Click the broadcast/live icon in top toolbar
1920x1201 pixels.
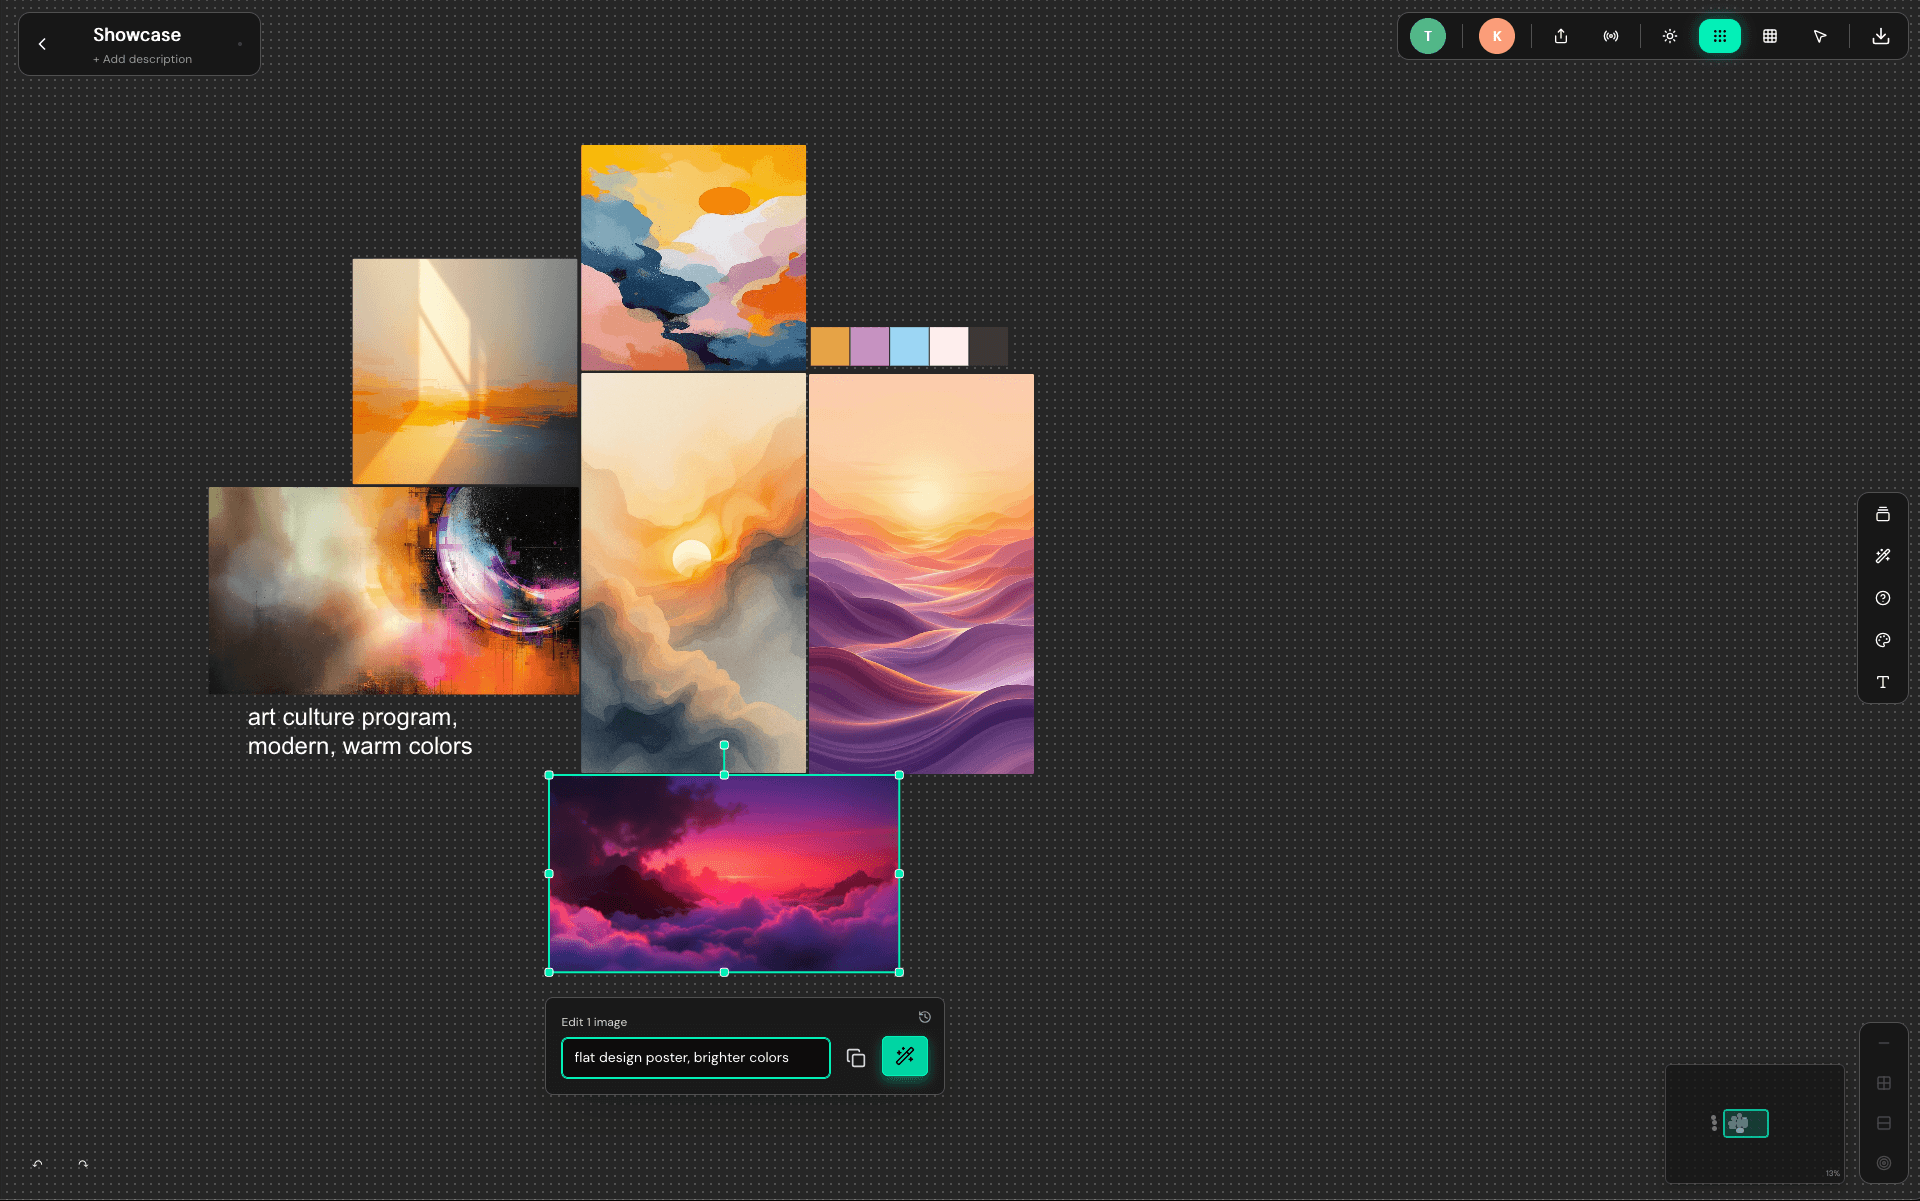click(1611, 36)
